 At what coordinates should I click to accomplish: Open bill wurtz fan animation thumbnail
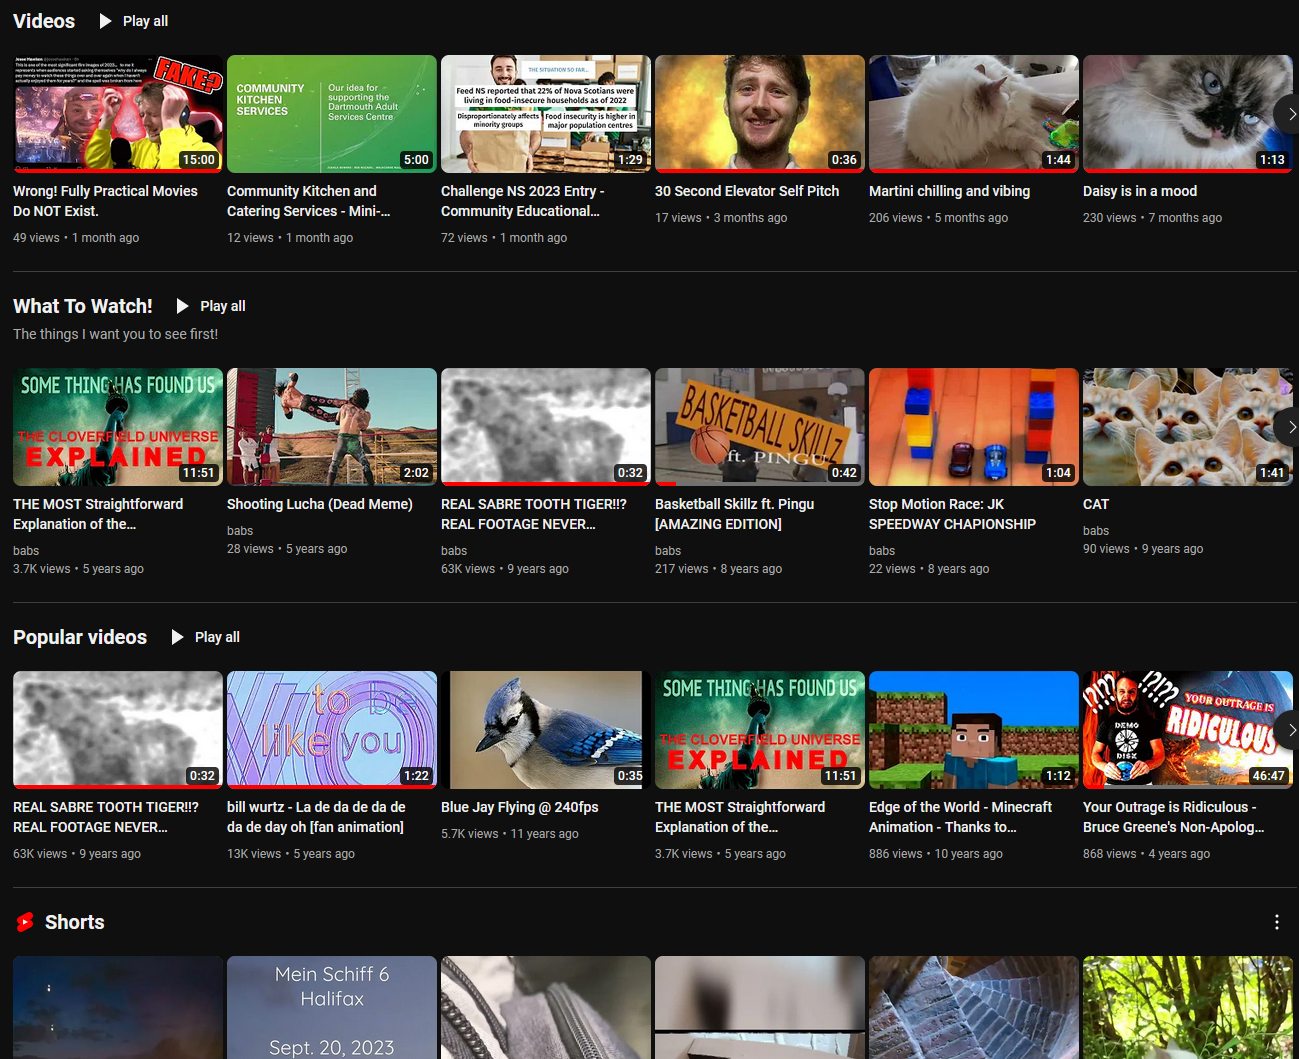click(332, 730)
